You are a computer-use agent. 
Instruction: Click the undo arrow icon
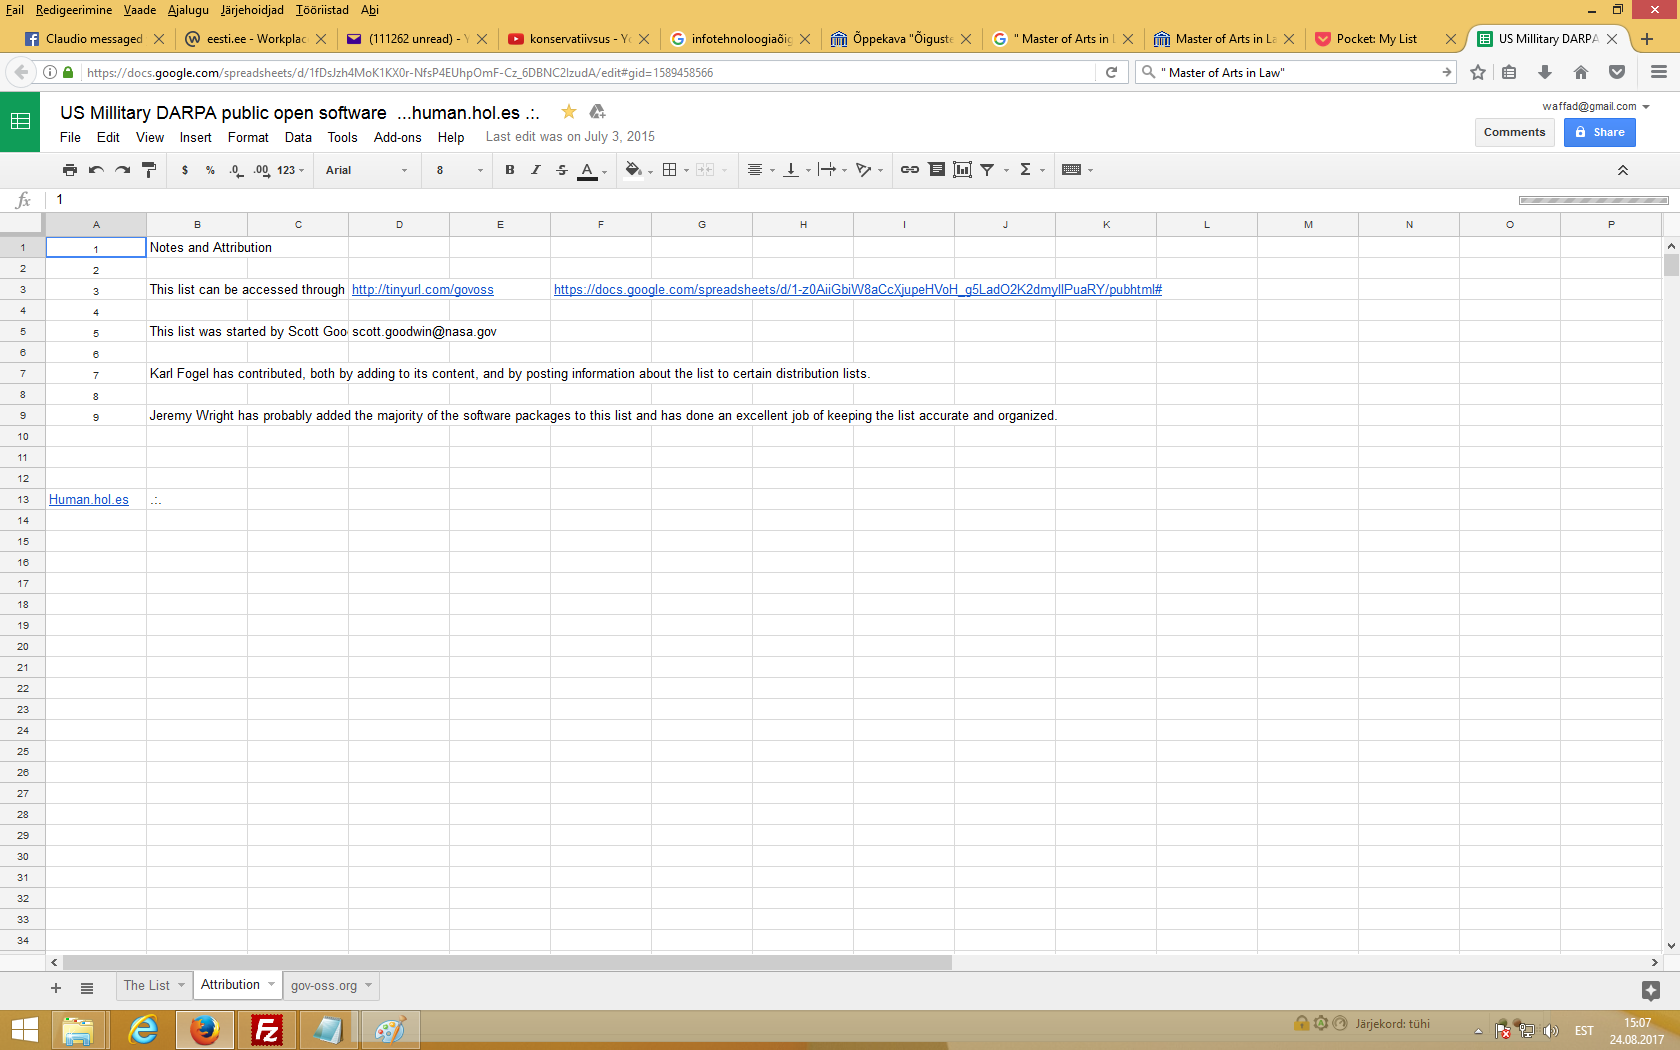point(96,170)
